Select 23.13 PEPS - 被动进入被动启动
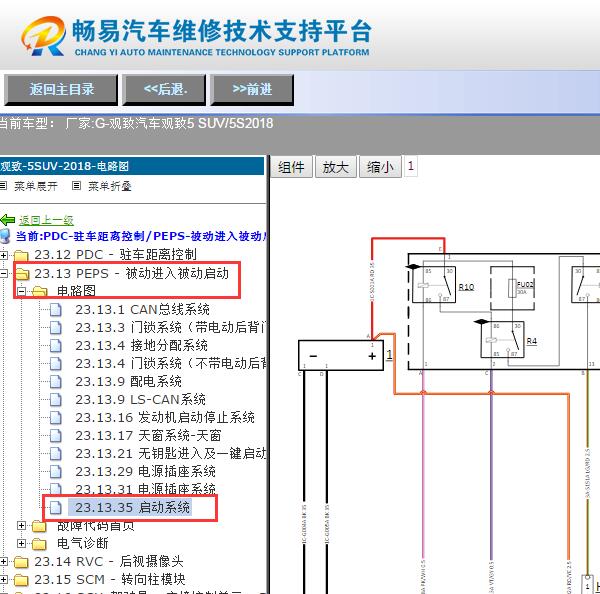 pos(131,273)
